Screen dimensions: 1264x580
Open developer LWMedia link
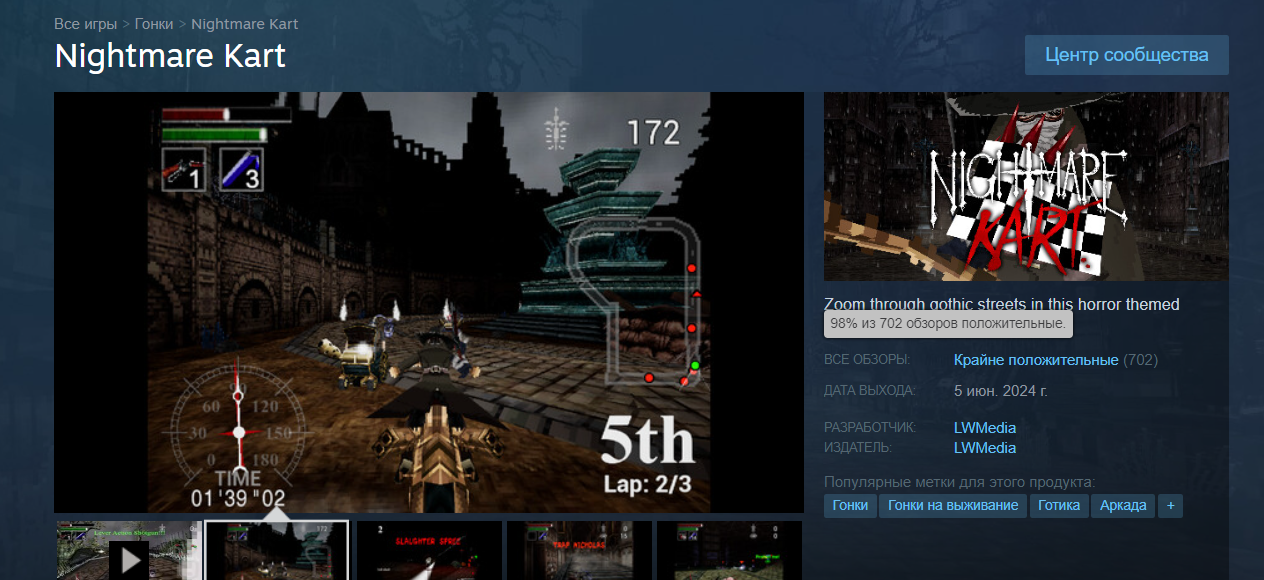[x=985, y=428]
